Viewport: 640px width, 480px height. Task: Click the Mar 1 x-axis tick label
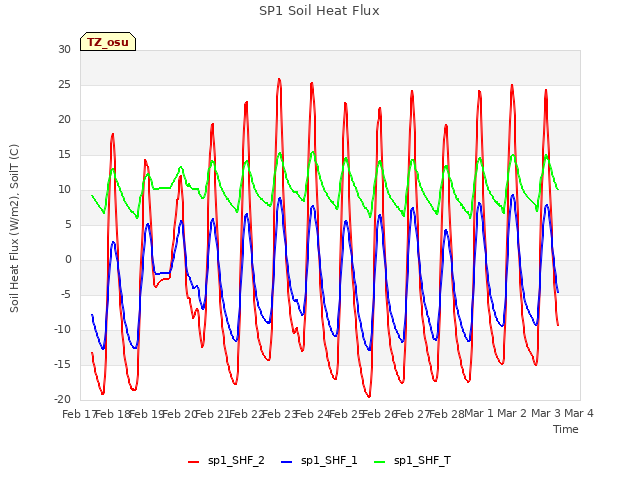click(x=479, y=413)
